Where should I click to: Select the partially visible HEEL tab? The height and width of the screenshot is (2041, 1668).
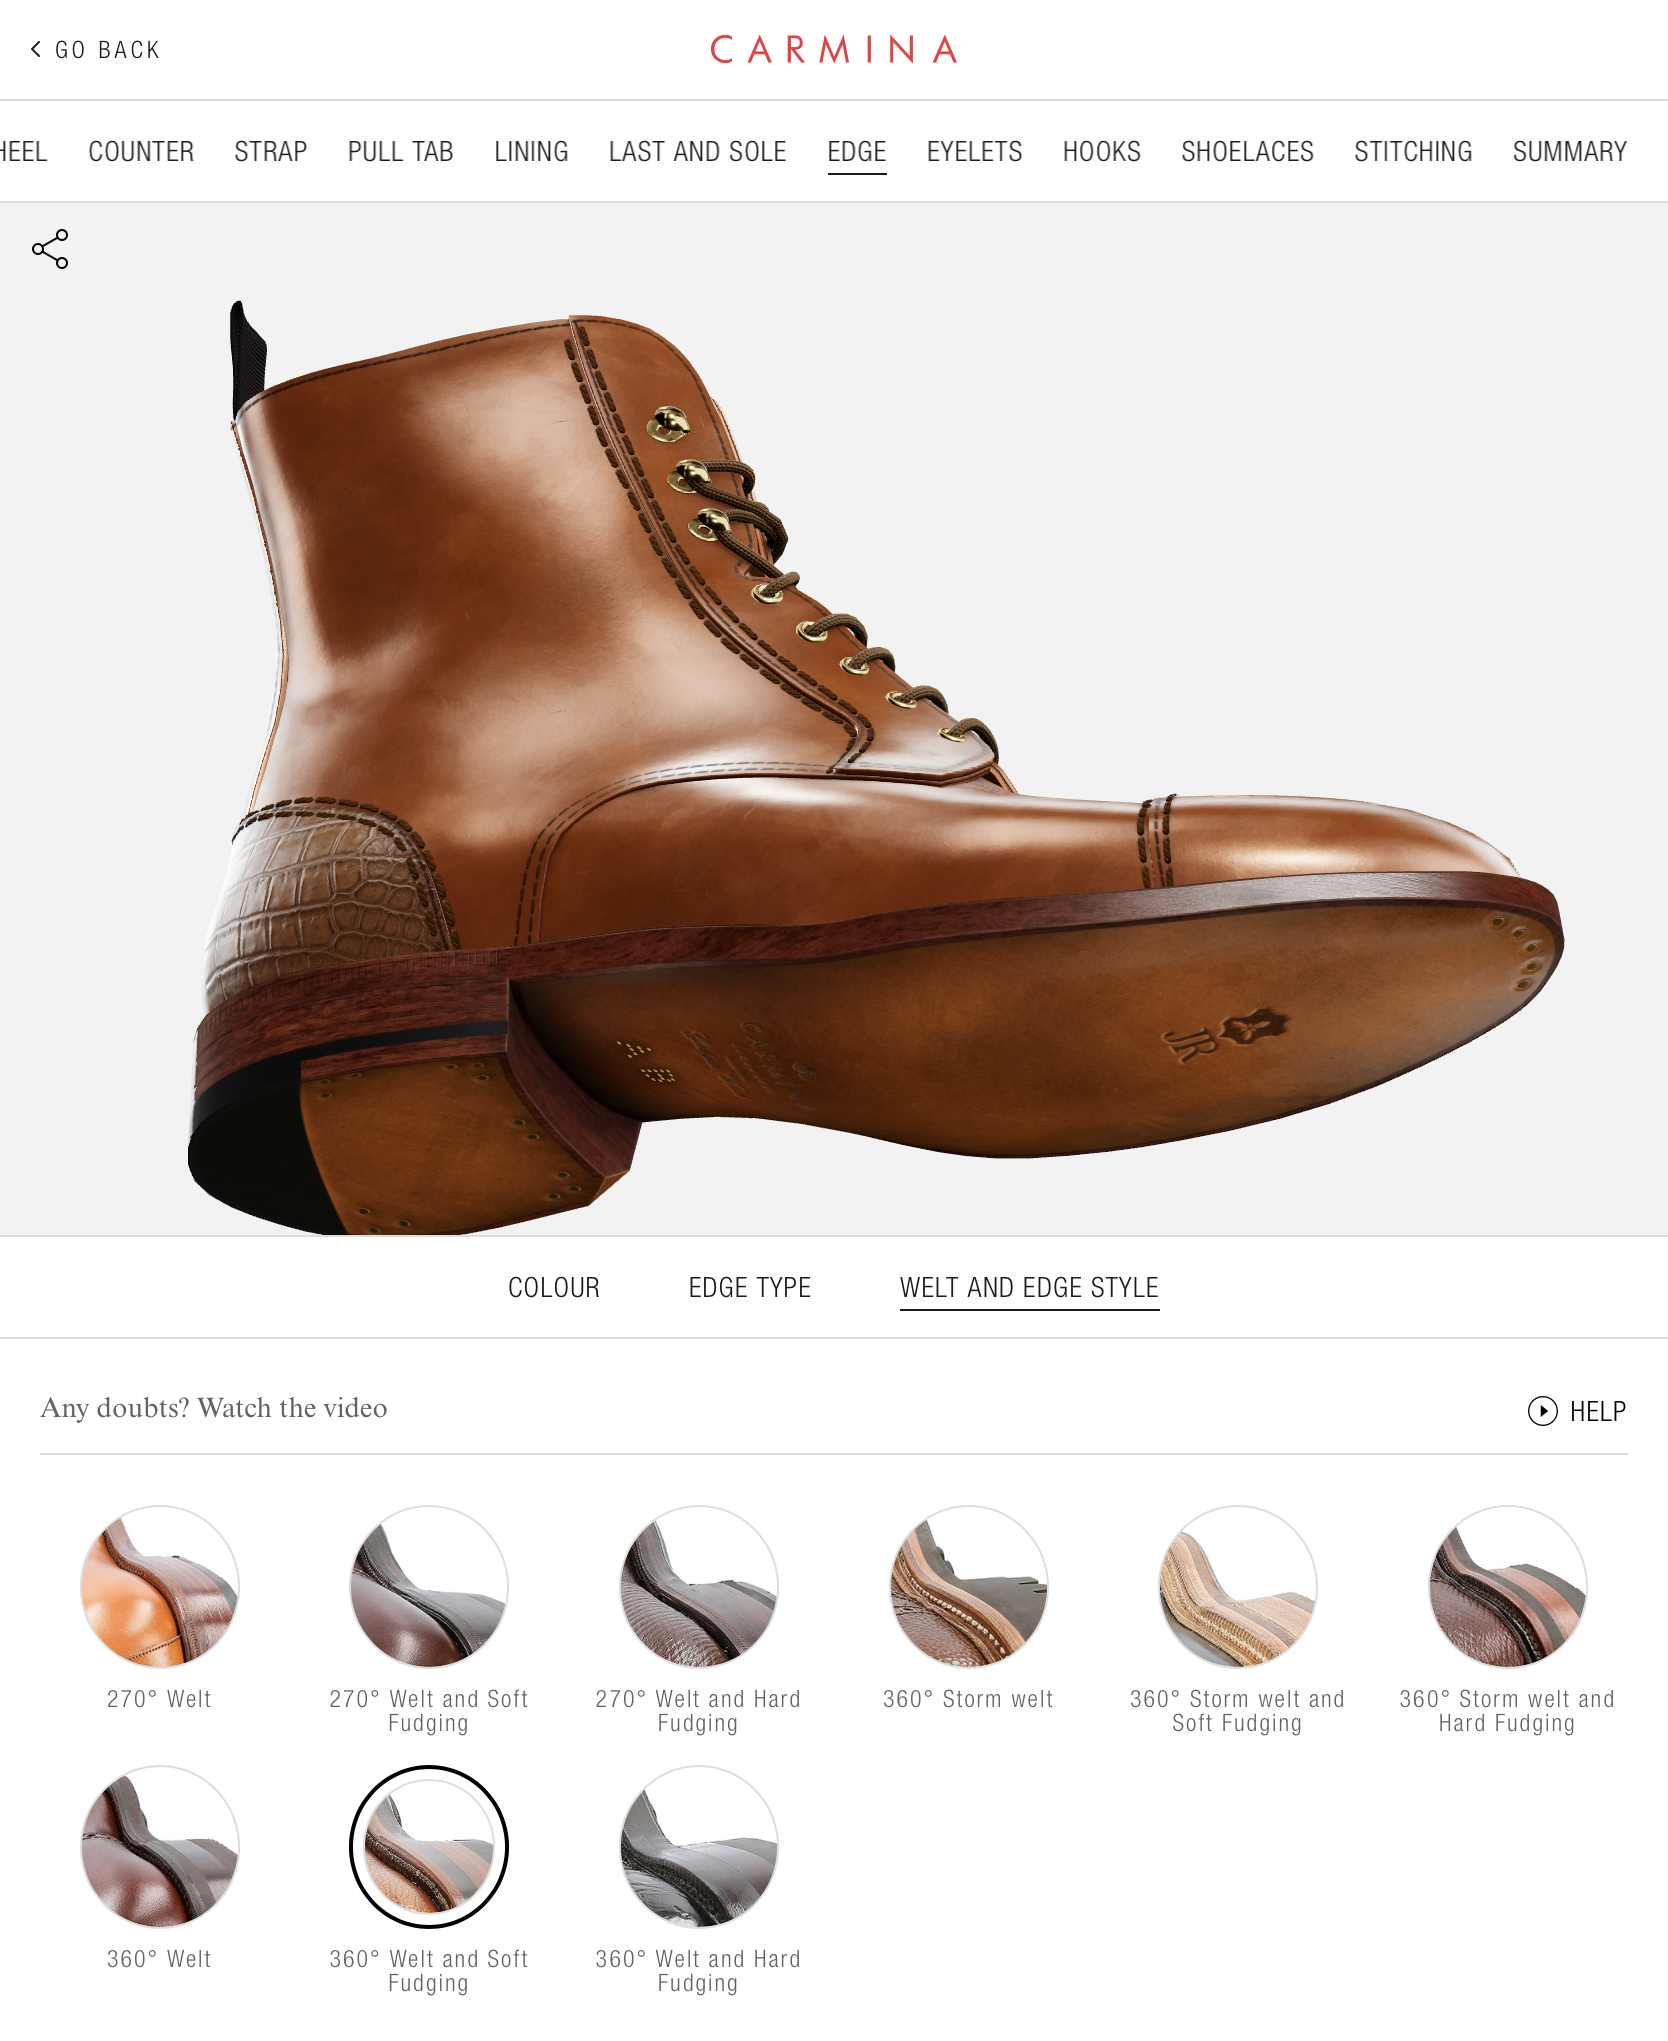23,152
